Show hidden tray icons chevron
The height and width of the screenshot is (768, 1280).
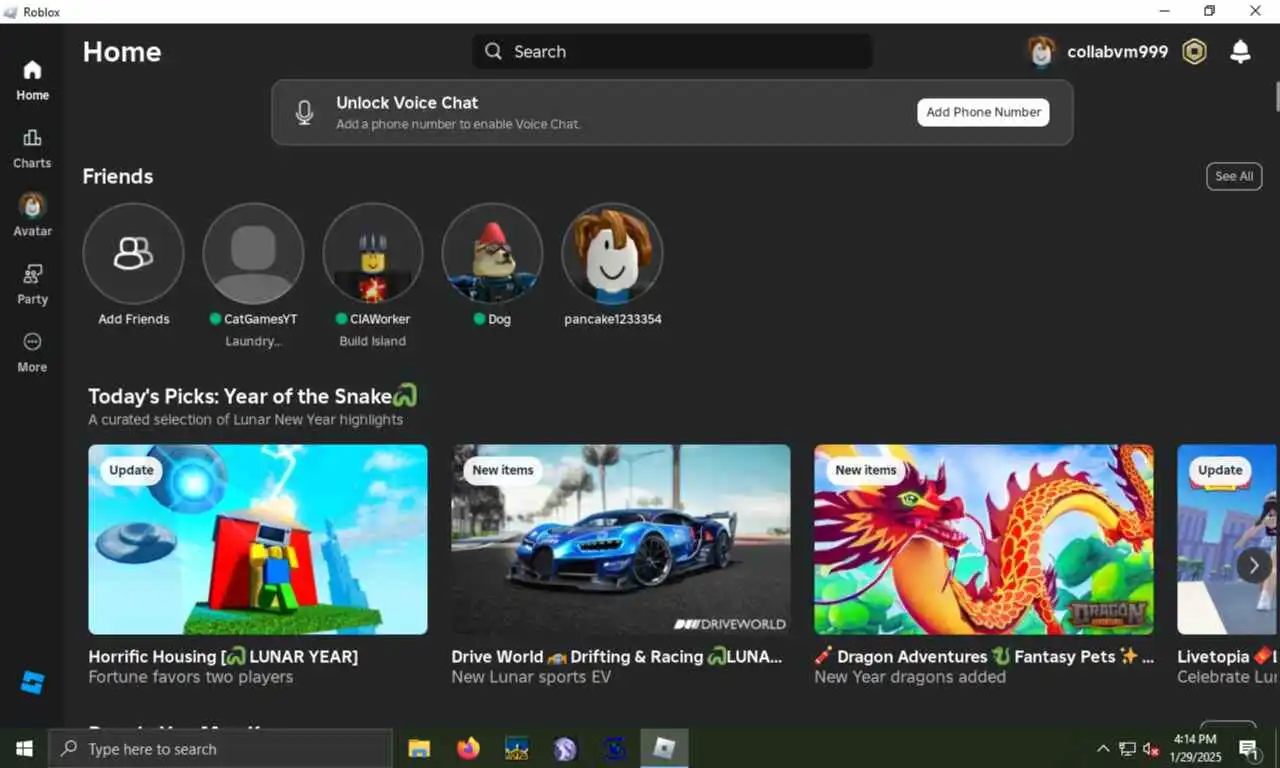(1103, 749)
